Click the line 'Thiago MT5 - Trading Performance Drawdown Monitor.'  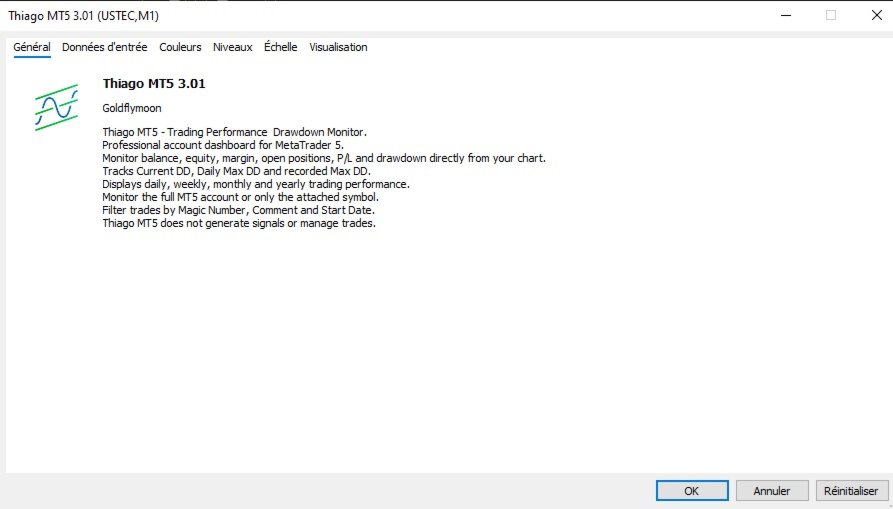[x=235, y=132]
